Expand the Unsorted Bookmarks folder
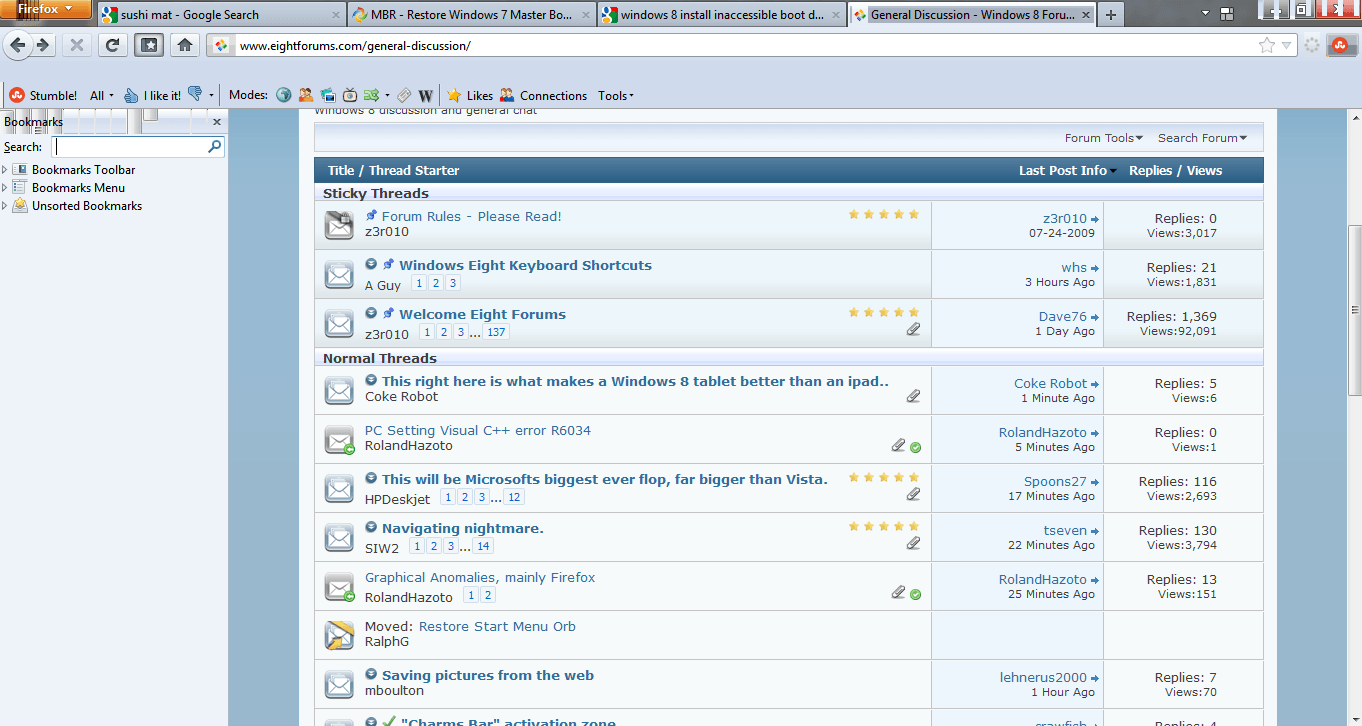This screenshot has width=1362, height=726. pos(5,206)
